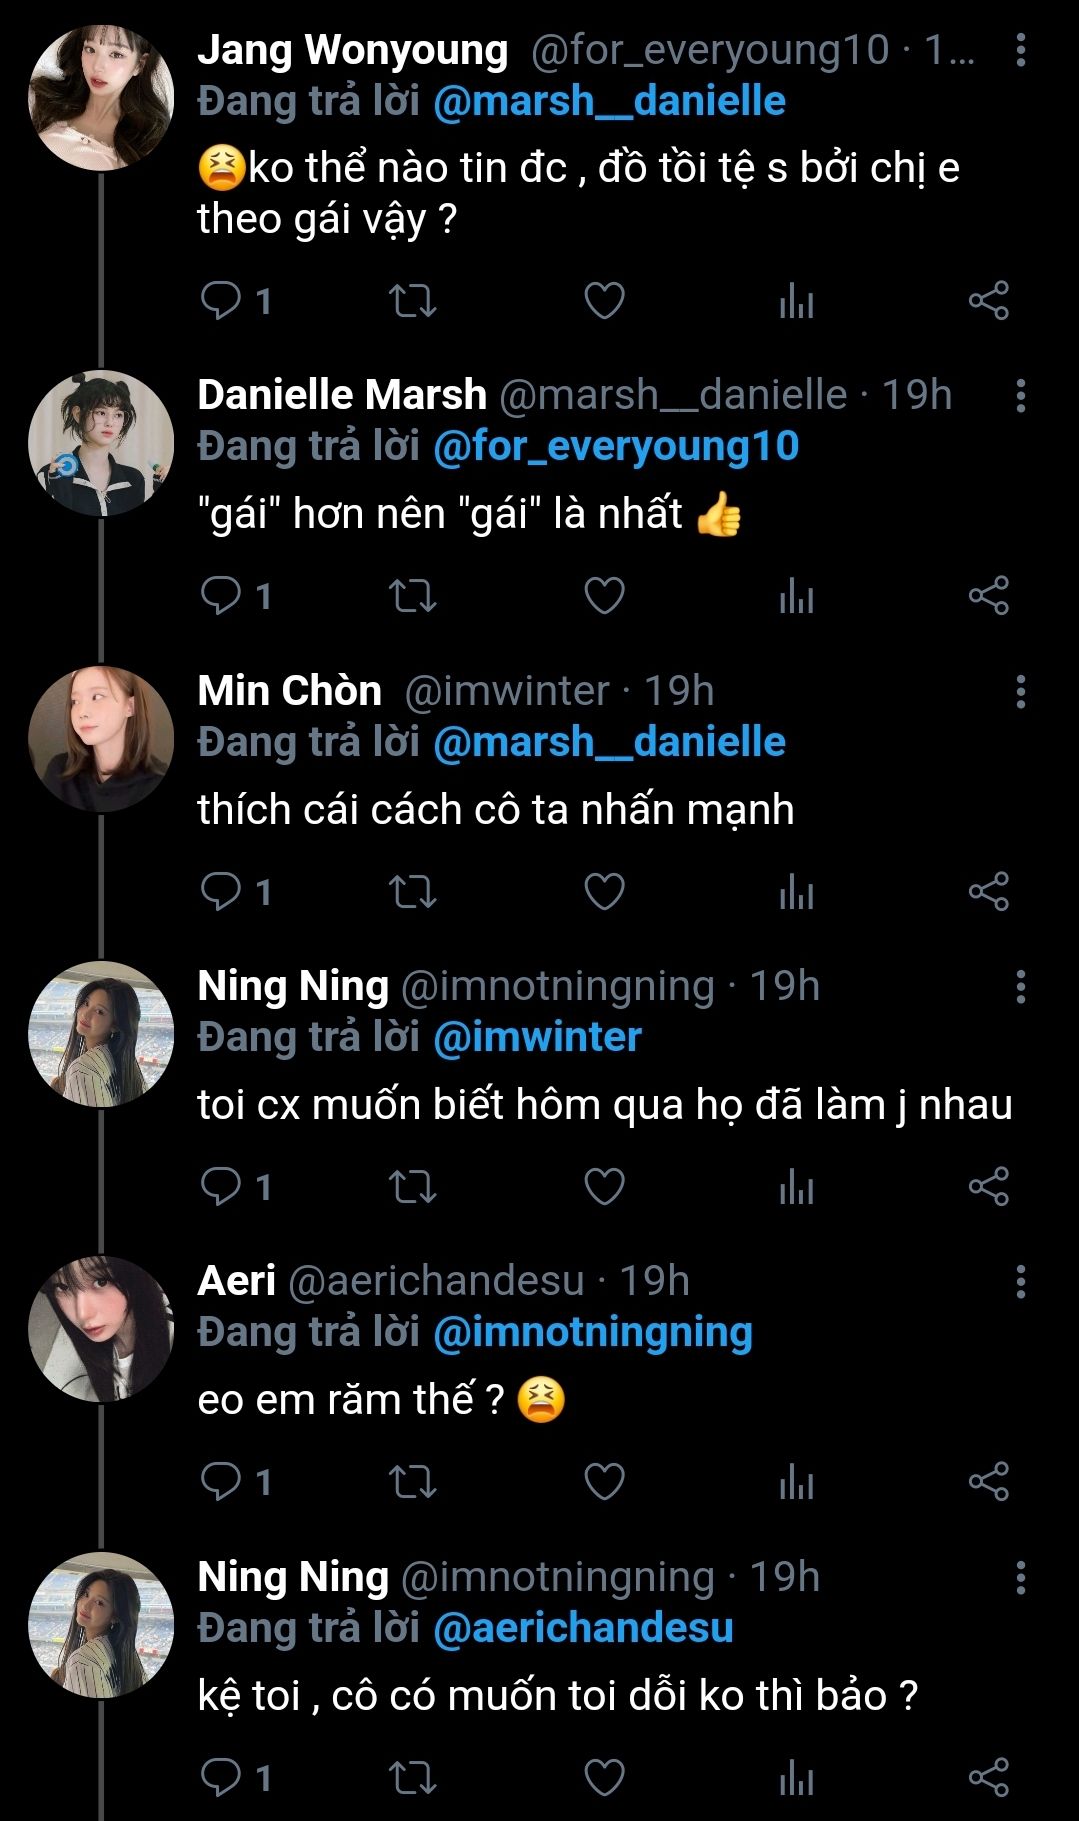
Task: Retweet Danielle Marsh's "gái" reply
Action: [412, 596]
